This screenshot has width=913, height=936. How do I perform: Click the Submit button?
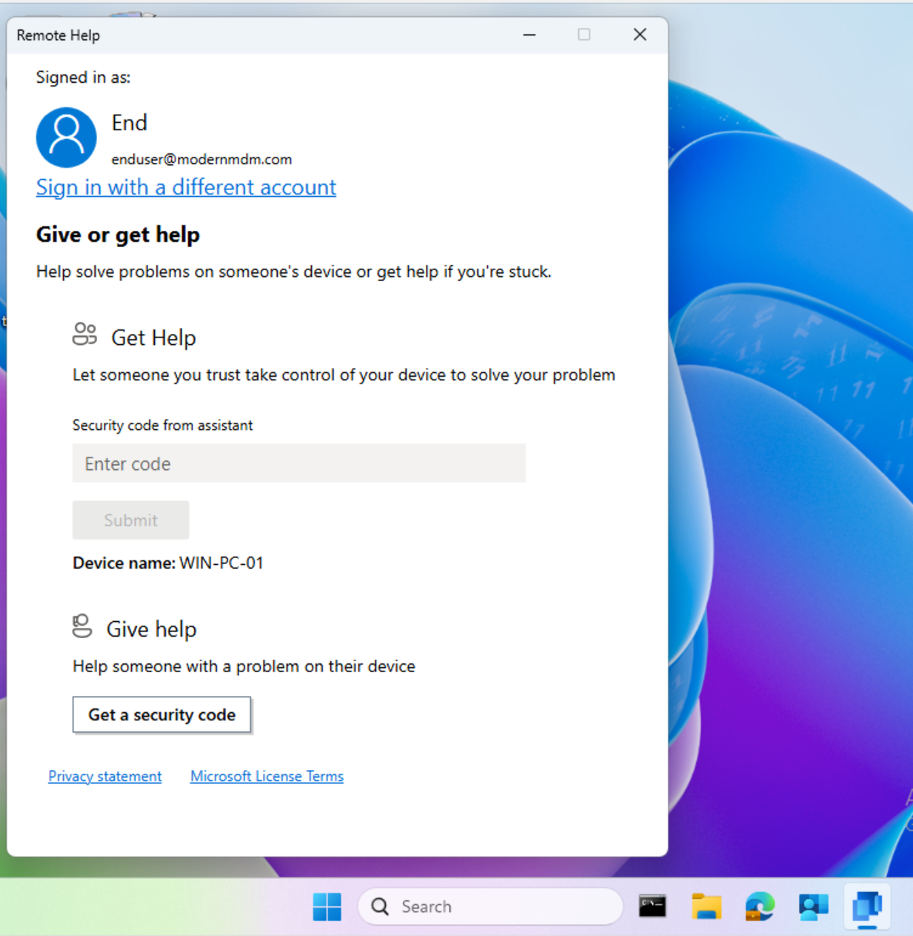[131, 520]
